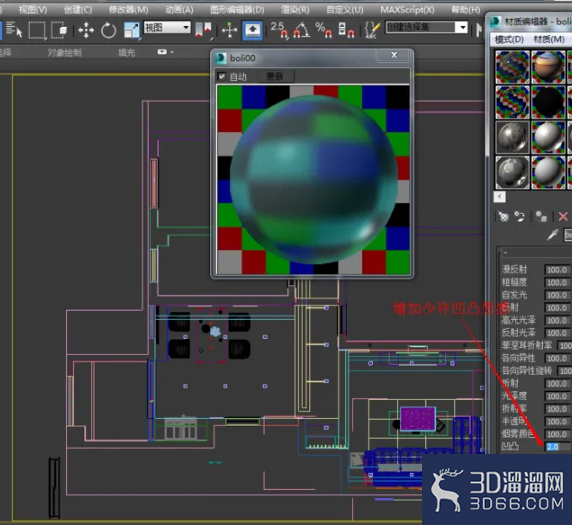Click the Select and Manipulate icon
Image resolution: width=572 pixels, height=525 pixels.
click(229, 30)
